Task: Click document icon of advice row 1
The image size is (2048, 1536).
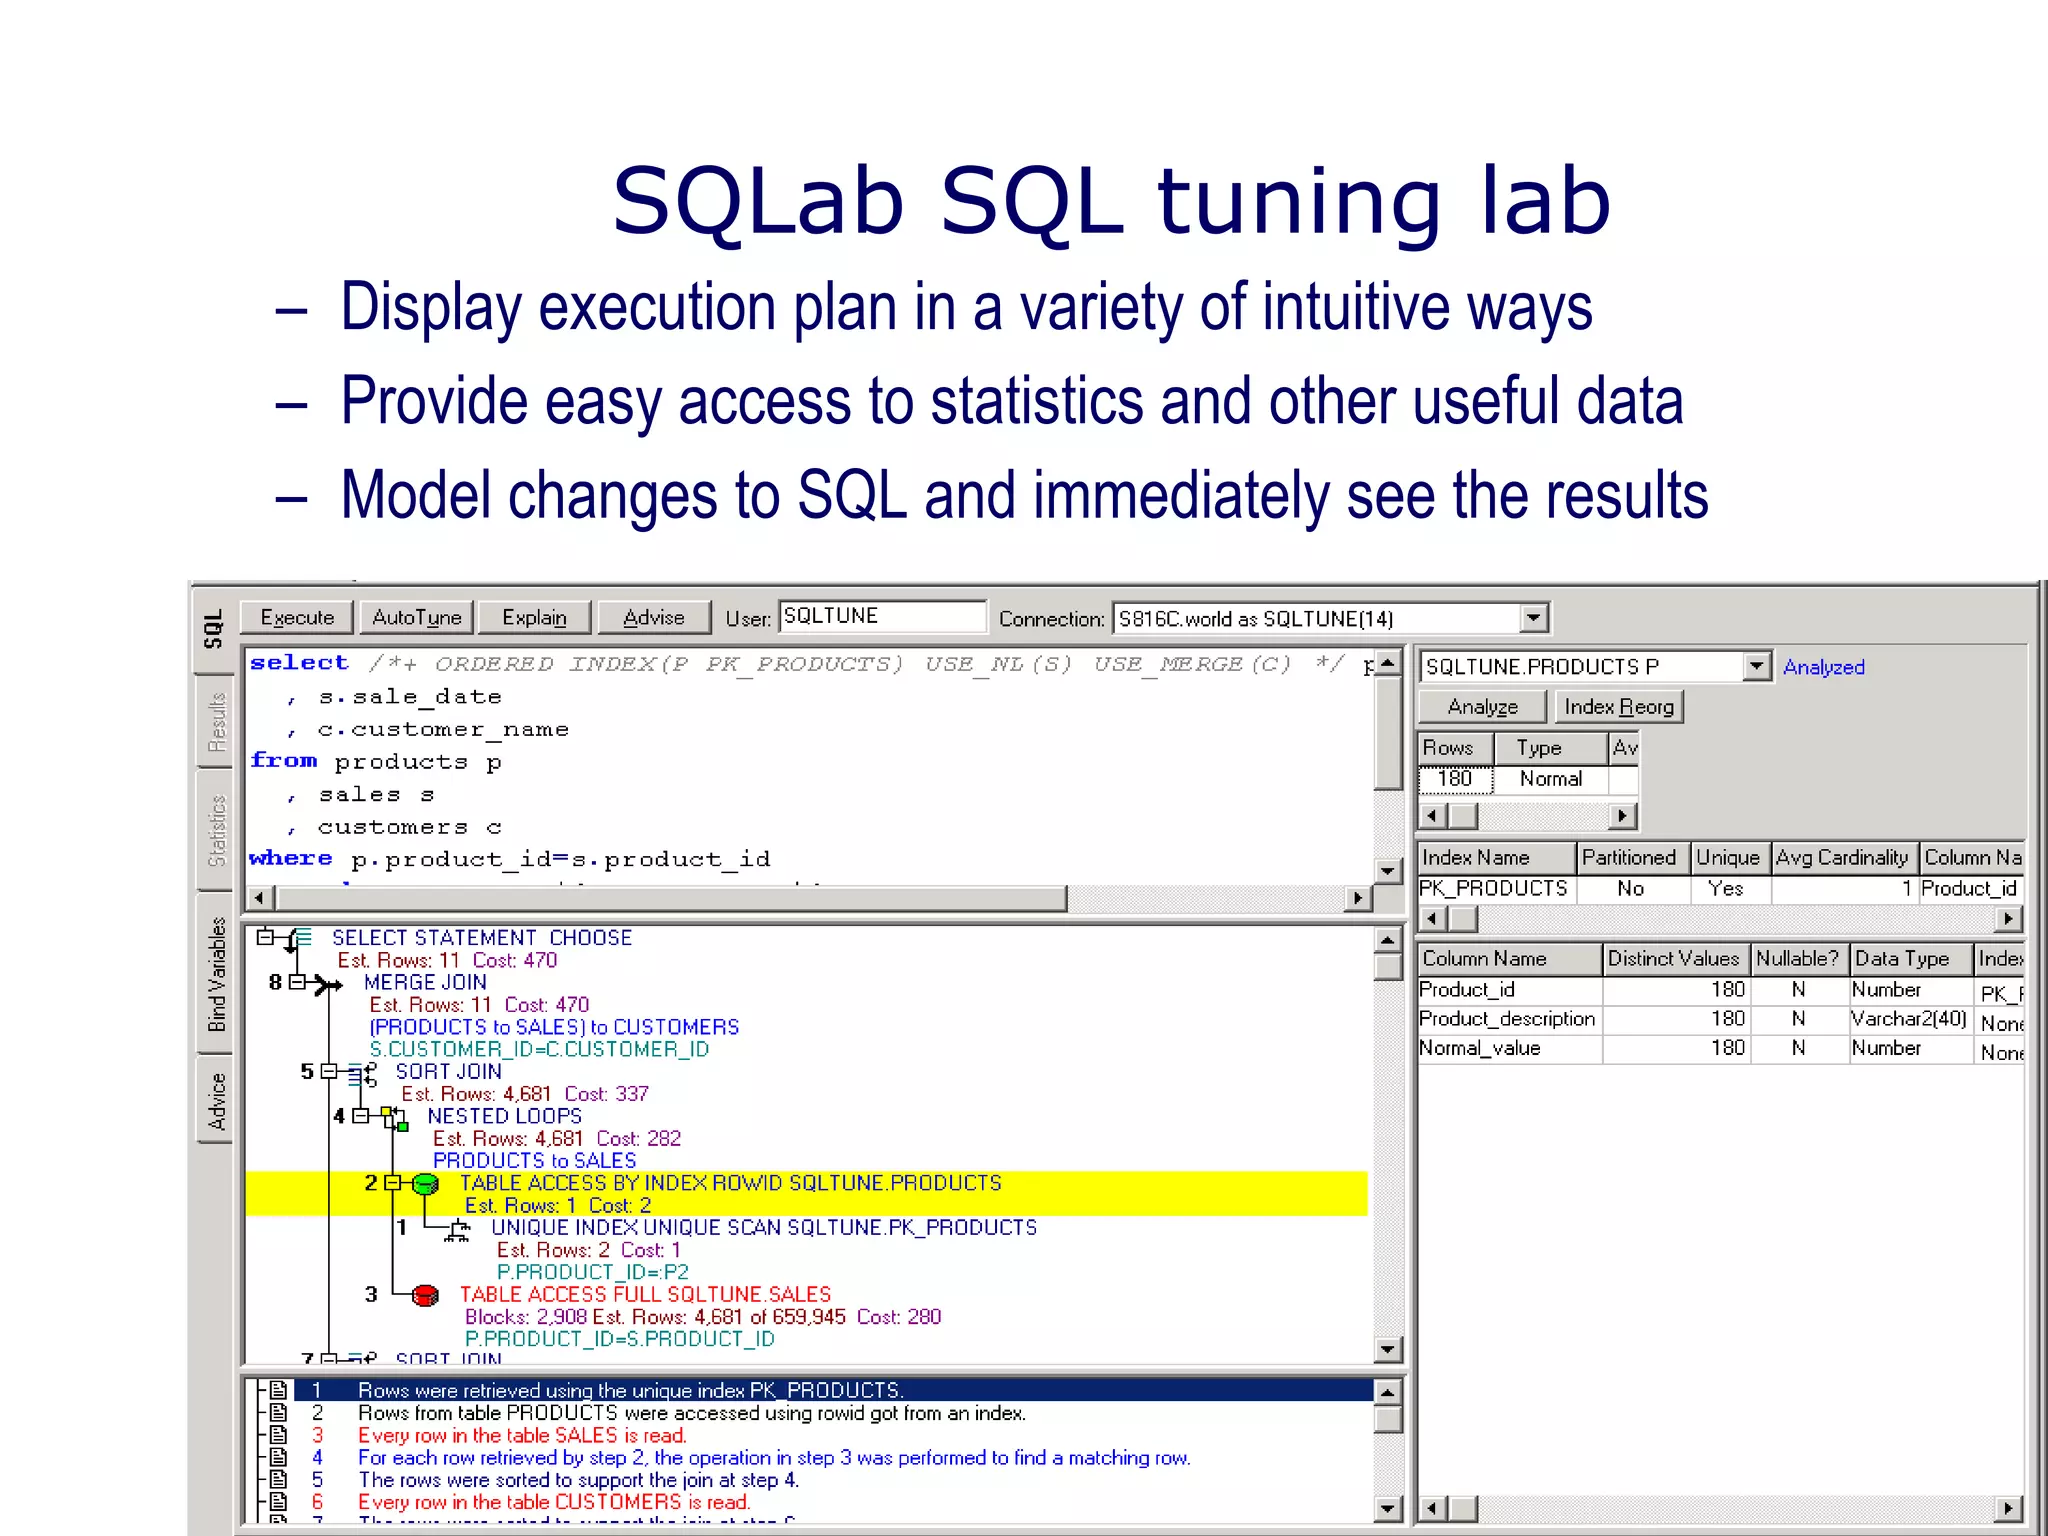Action: pos(279,1390)
